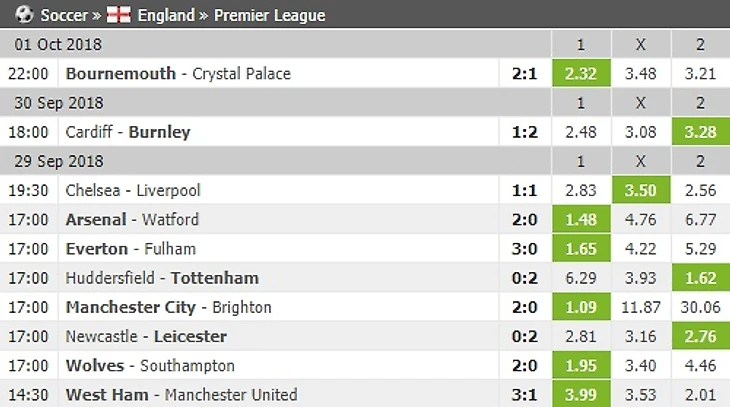This screenshot has height=407, width=730.
Task: Select draw odds 3.50 for Chelsea - Liverpool
Action: (x=640, y=190)
